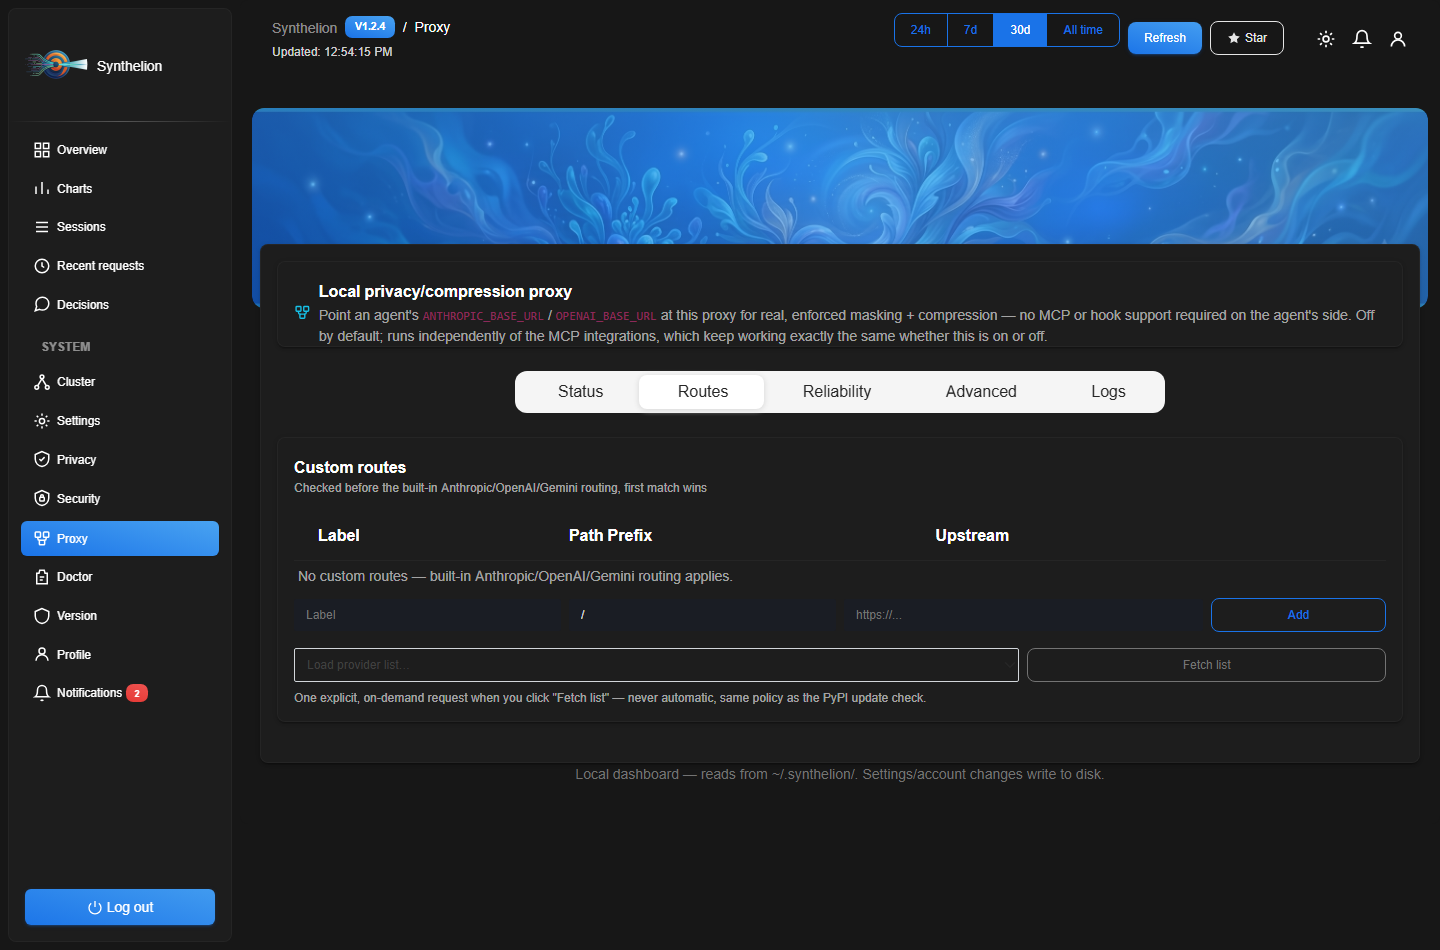Open the Reliability tab
The width and height of the screenshot is (1440, 950).
837,392
